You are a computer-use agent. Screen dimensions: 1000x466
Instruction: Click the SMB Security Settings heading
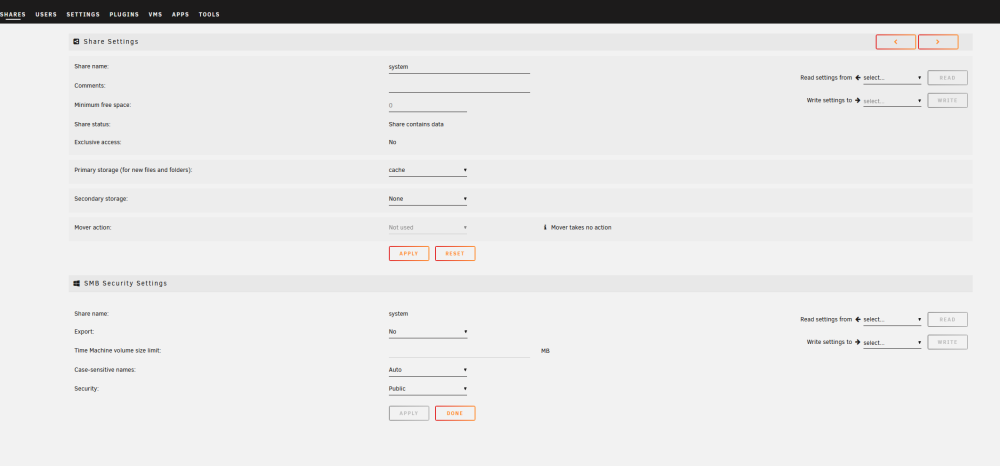point(126,283)
